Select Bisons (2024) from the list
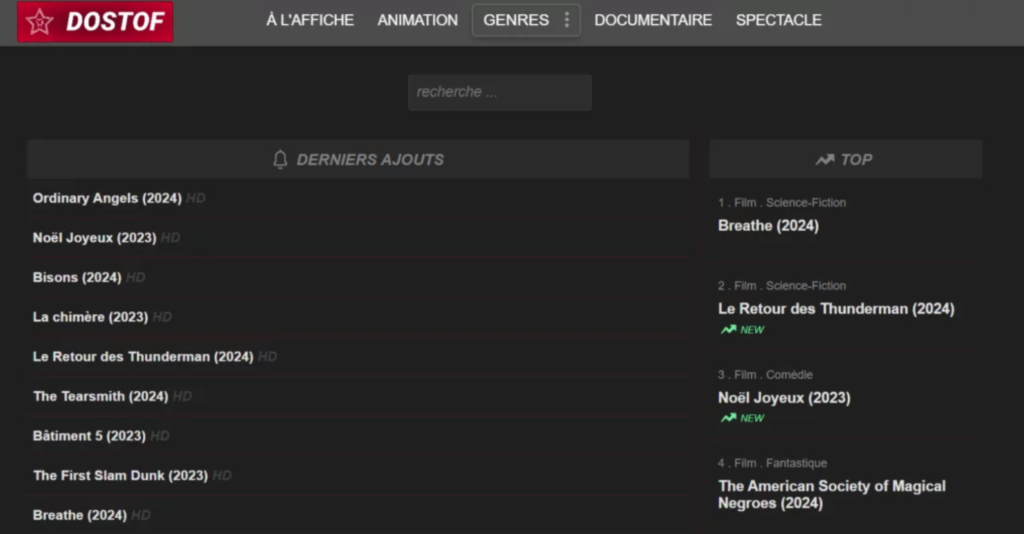Viewport: 1024px width, 534px height. tap(77, 277)
